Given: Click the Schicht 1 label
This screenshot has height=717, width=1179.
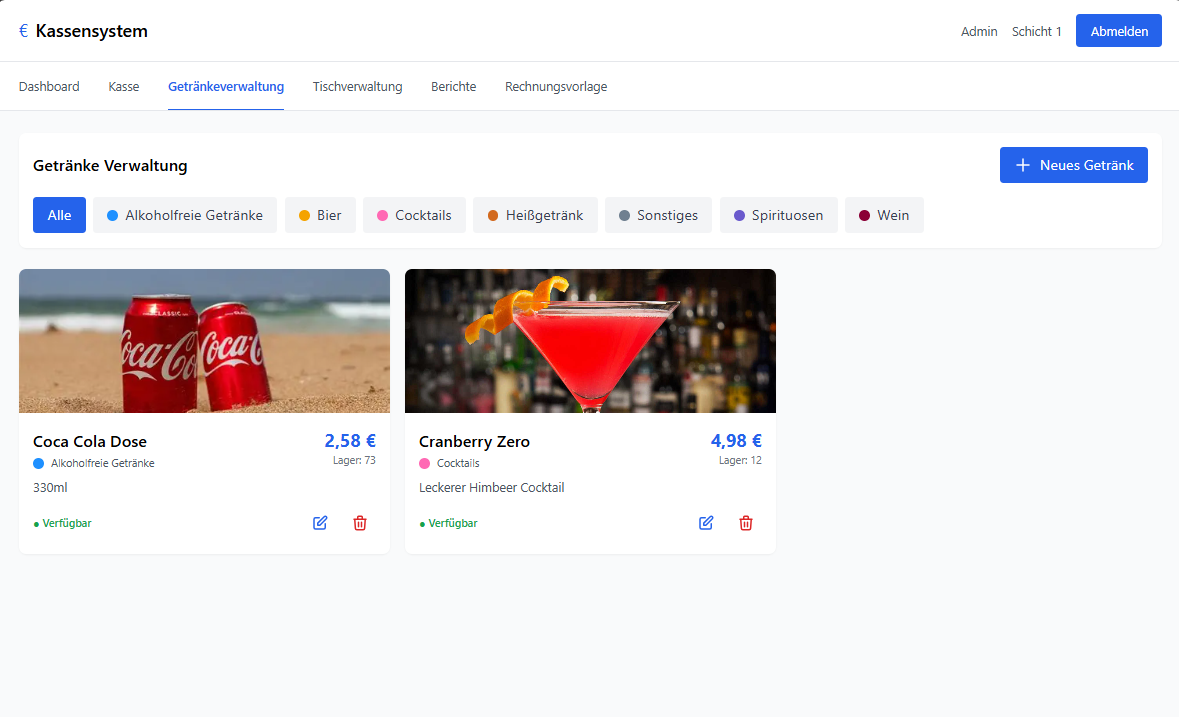Looking at the screenshot, I should coord(1037,32).
